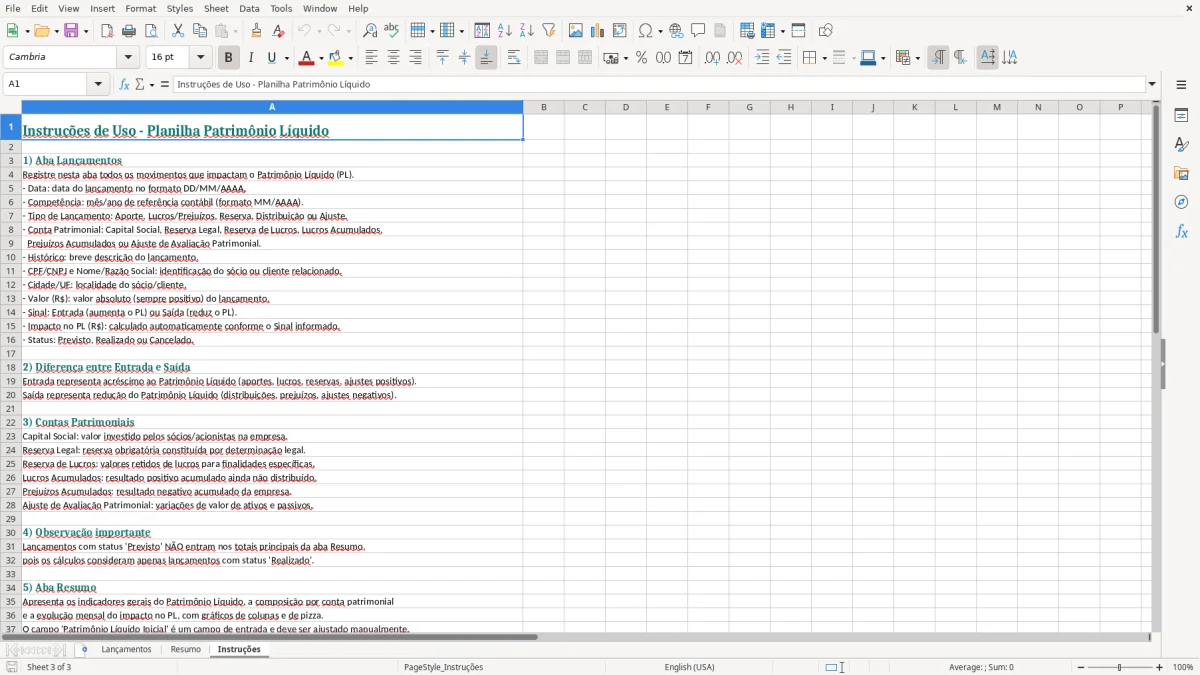Click the Insert Chart icon
Viewport: 1200px width, 675px height.
pos(598,31)
